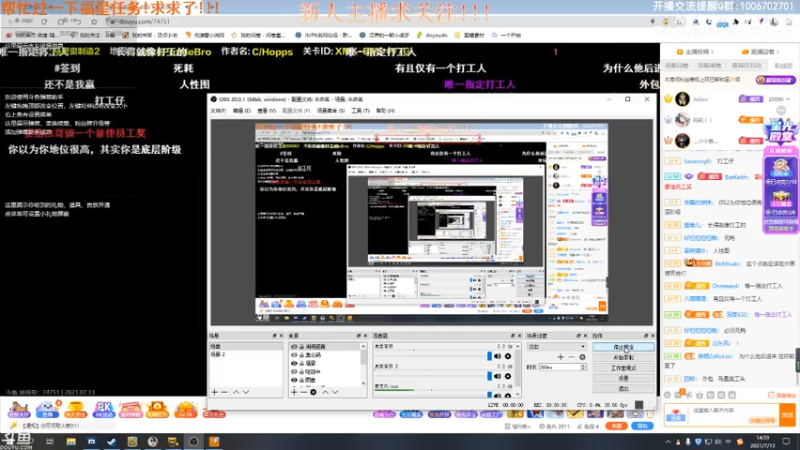Viewport: 800px width, 450px height.
Task: Open transition properties gear icon
Action: coord(582,357)
